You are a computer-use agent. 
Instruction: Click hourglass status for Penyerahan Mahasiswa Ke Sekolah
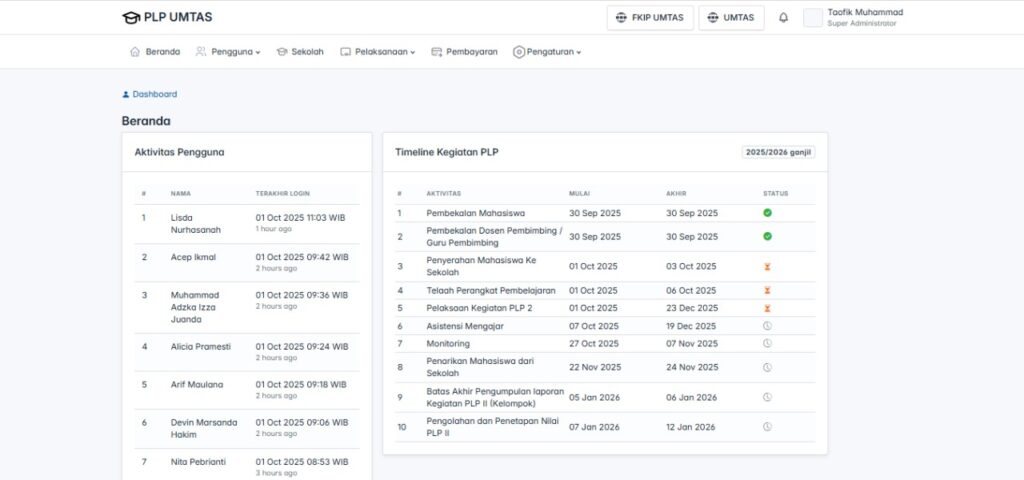(767, 267)
